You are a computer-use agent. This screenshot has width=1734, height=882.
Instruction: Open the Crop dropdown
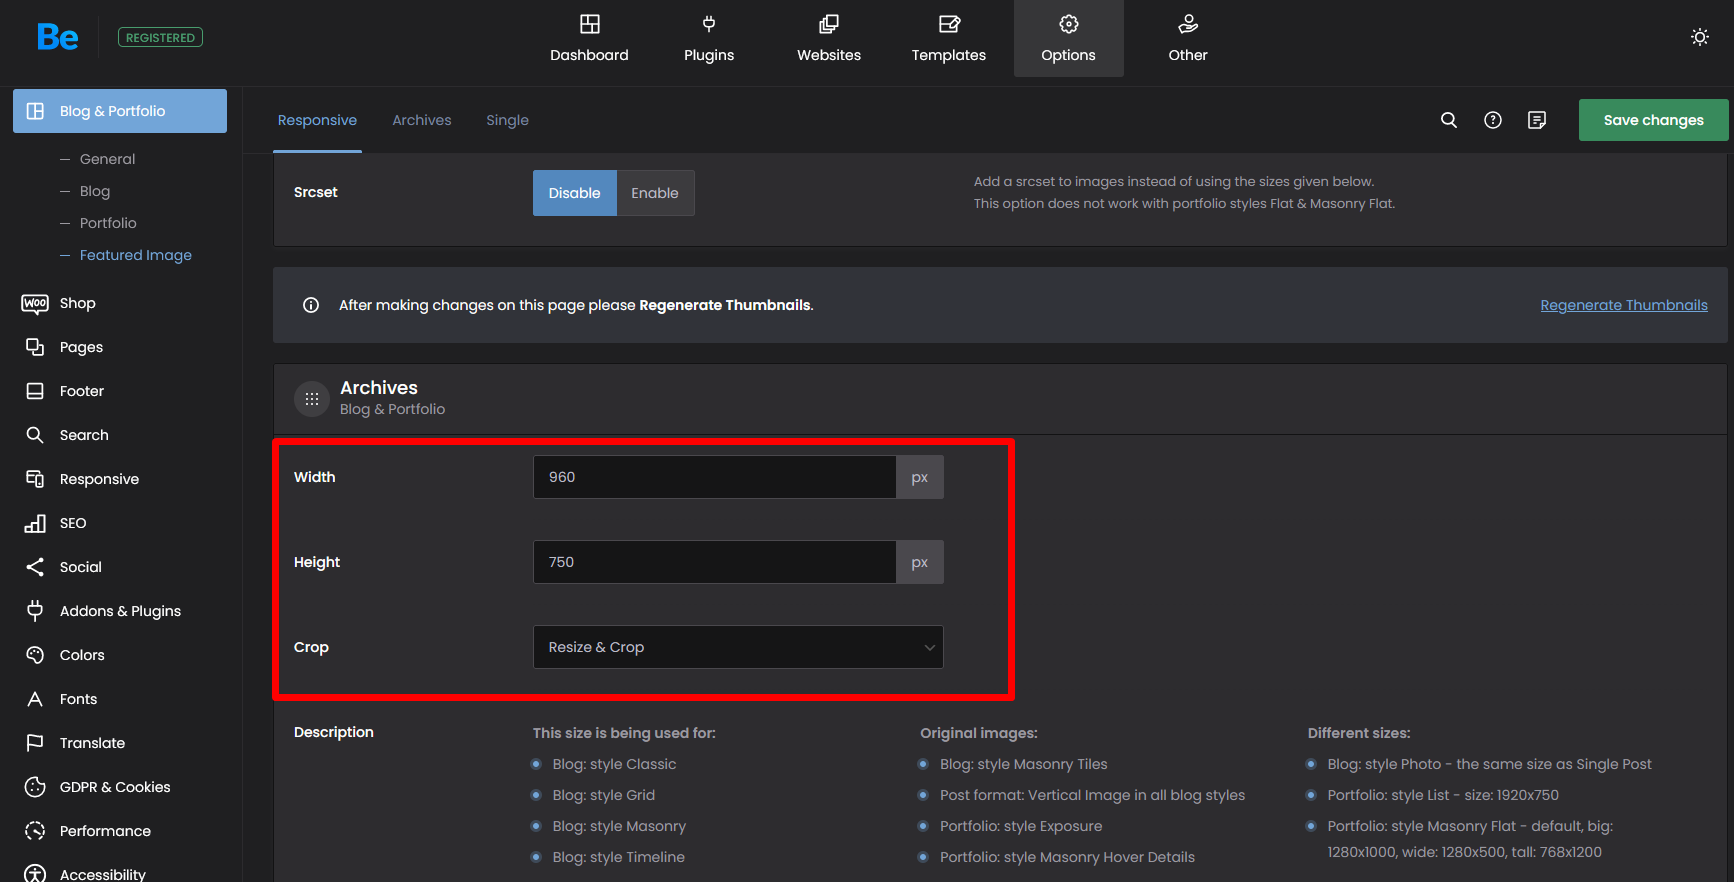pos(738,647)
